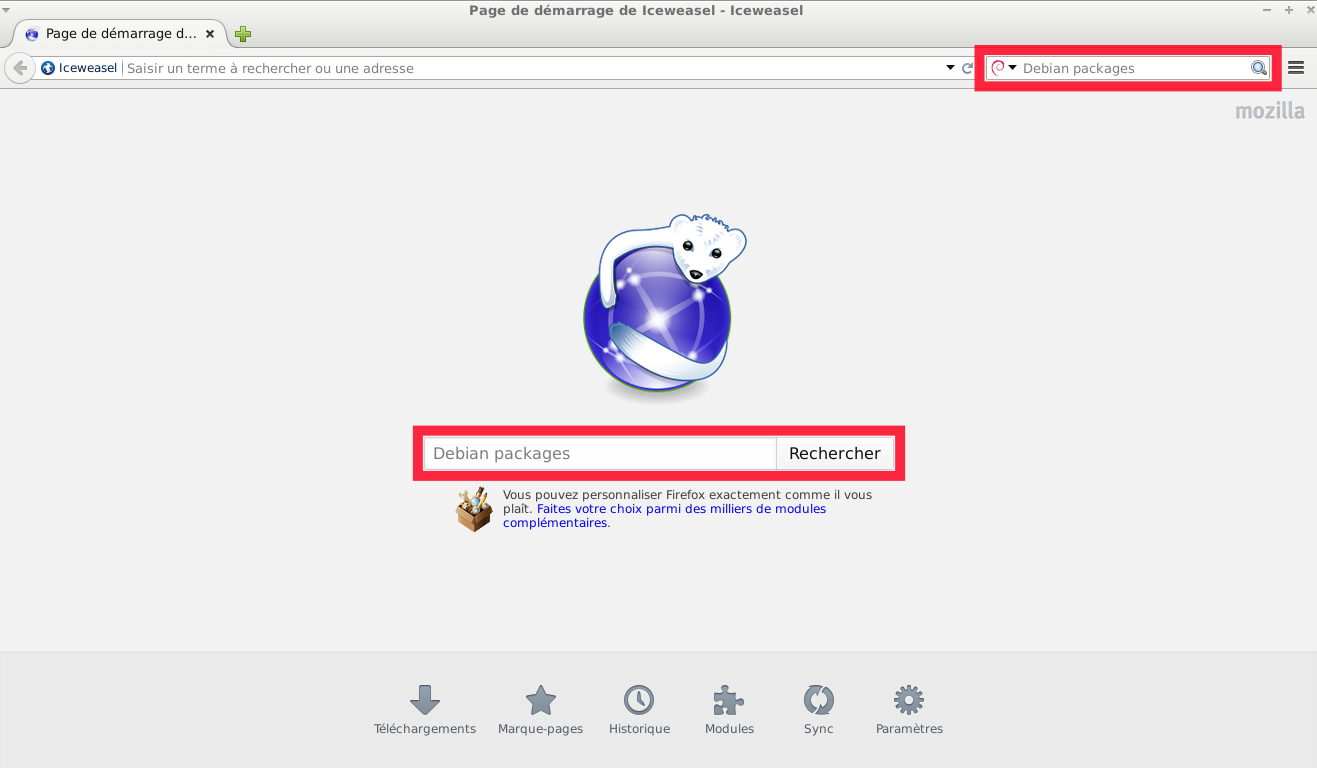1317x768 pixels.
Task: Click the Sync icon
Action: click(x=818, y=700)
